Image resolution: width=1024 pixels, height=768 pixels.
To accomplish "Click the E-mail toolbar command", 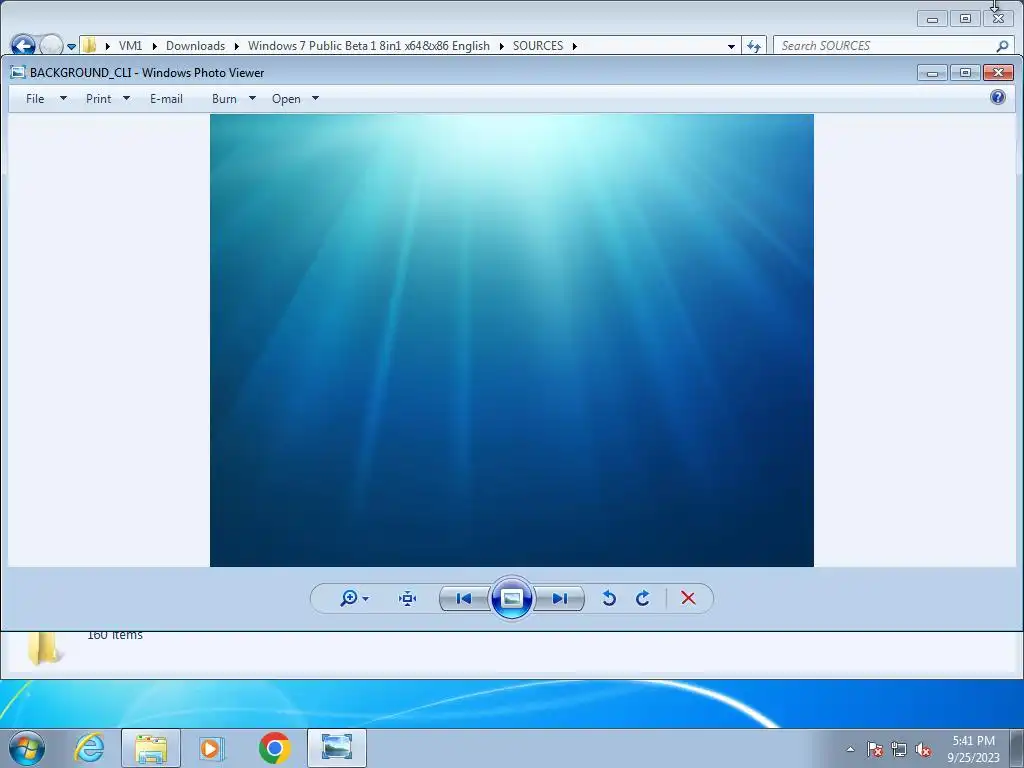I will click(x=167, y=99).
